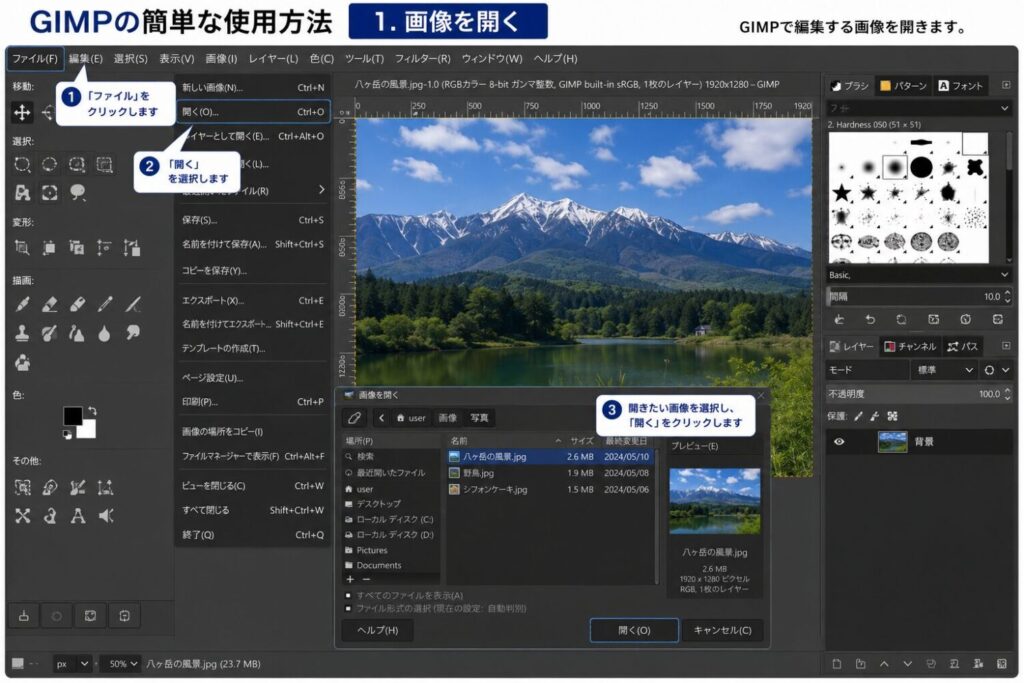Switch to the パス tab
The image size is (1024, 683).
[963, 346]
